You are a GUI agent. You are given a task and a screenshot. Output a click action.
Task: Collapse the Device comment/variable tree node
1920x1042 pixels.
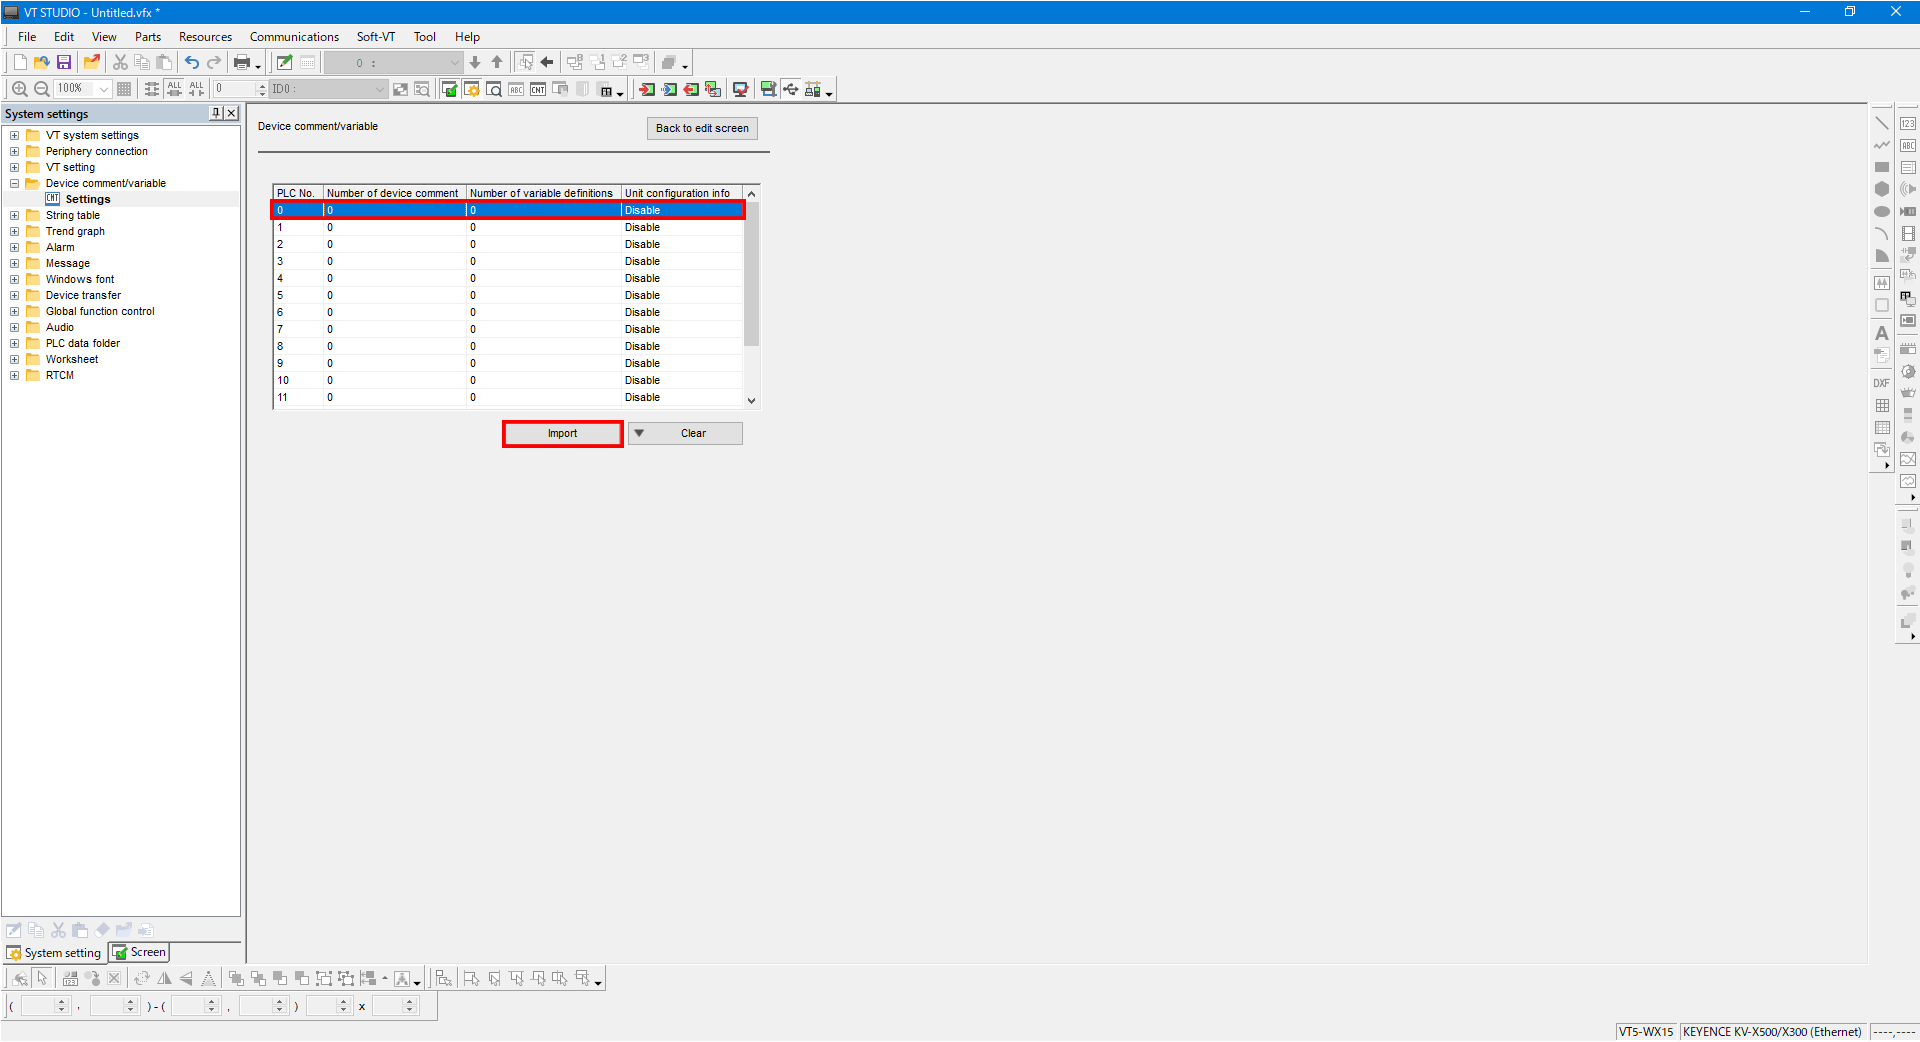pyautogui.click(x=15, y=184)
